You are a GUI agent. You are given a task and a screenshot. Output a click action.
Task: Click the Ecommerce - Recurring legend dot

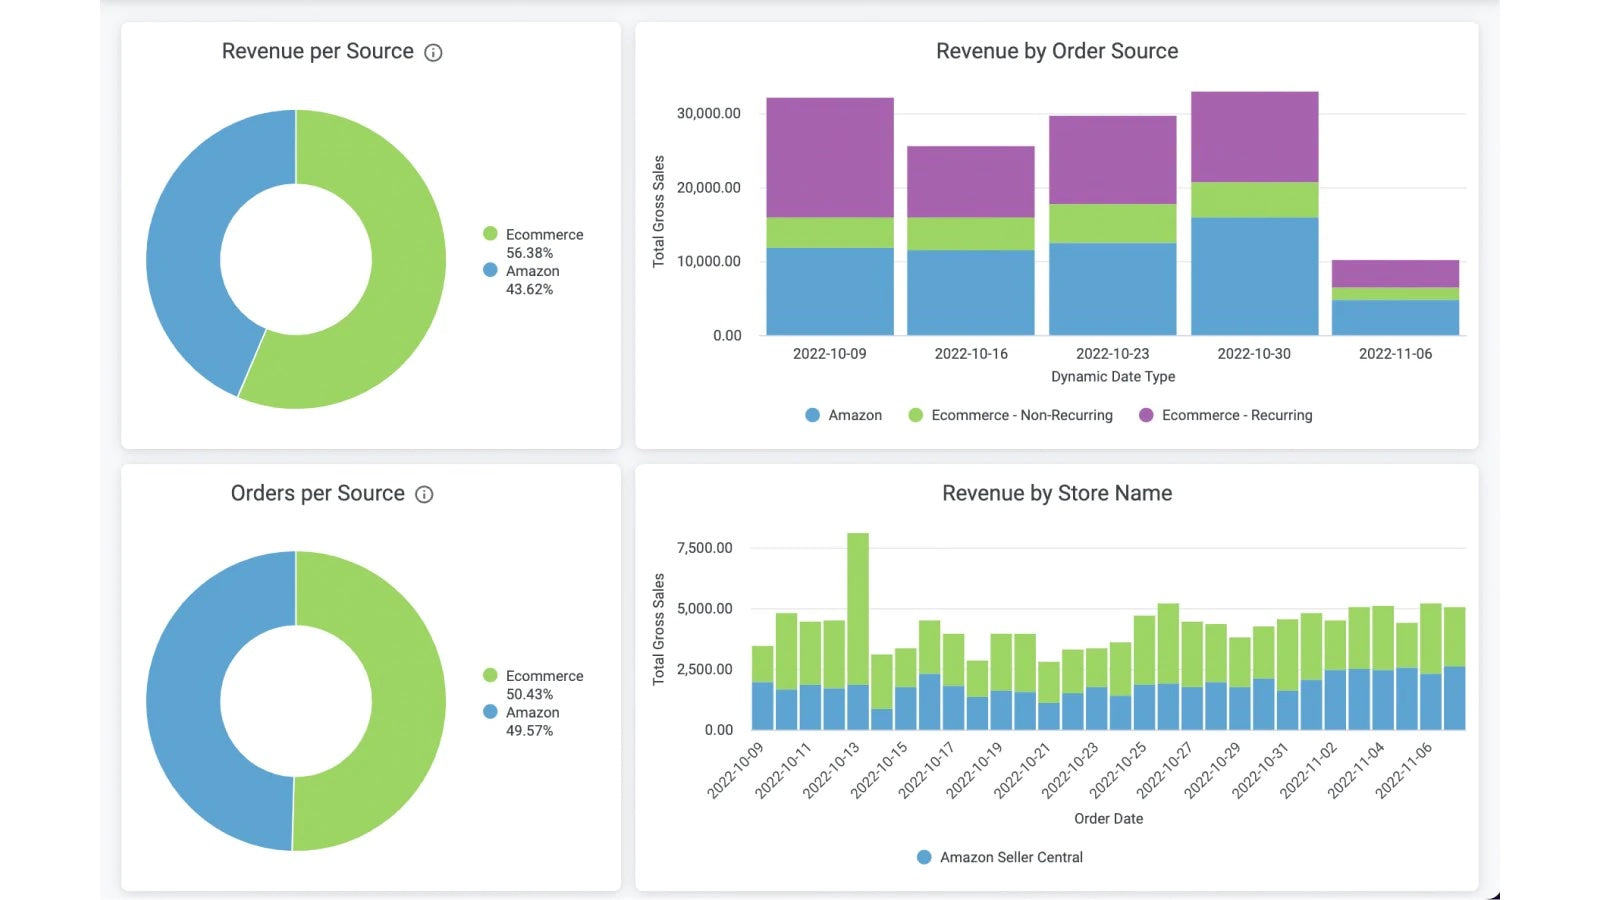click(1146, 415)
